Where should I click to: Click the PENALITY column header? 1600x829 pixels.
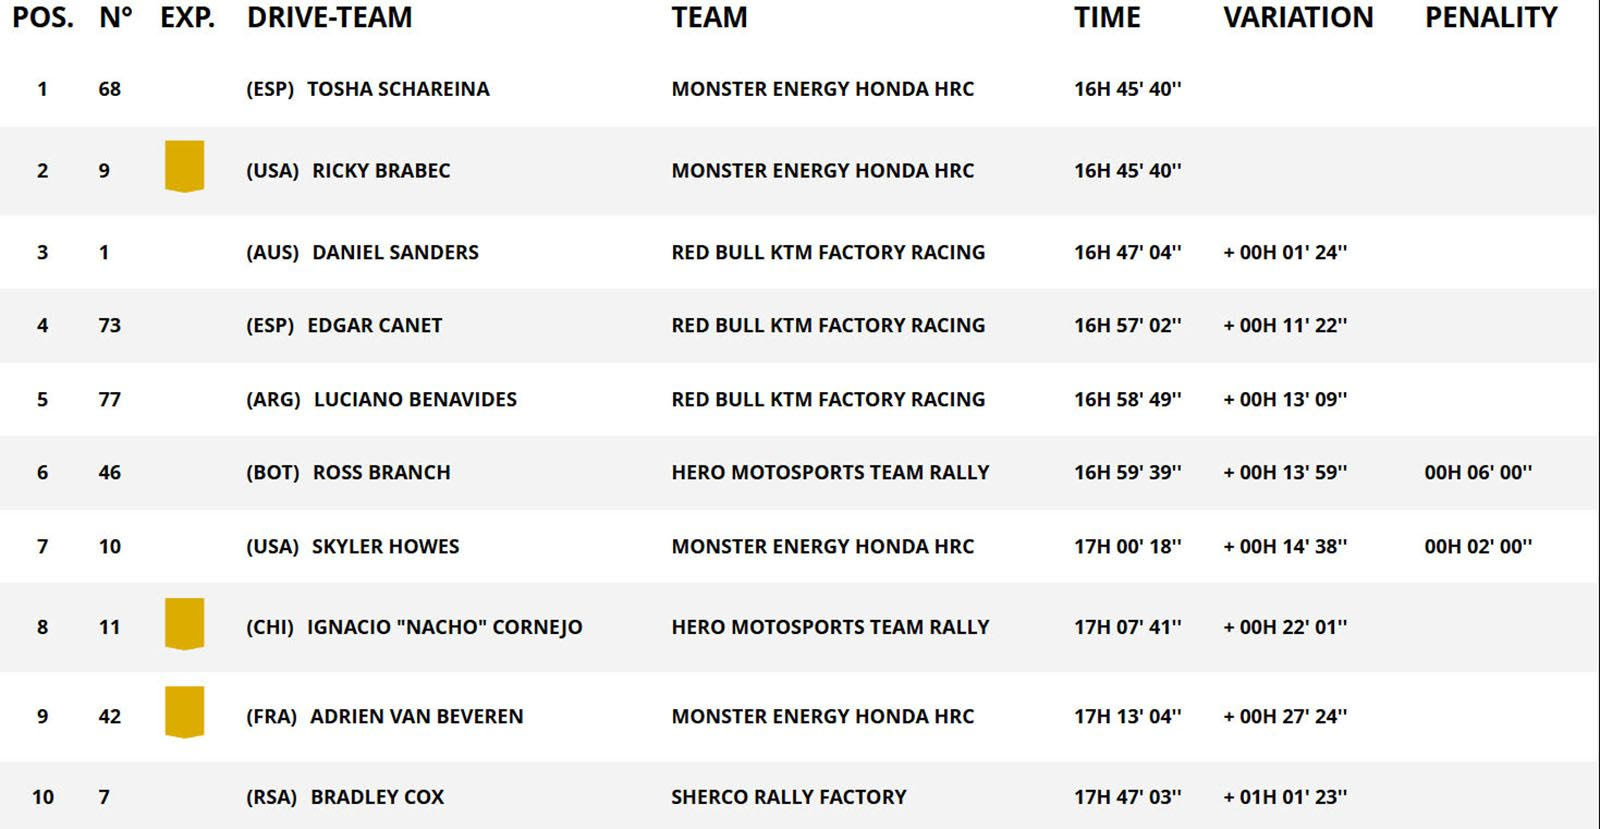click(1491, 18)
